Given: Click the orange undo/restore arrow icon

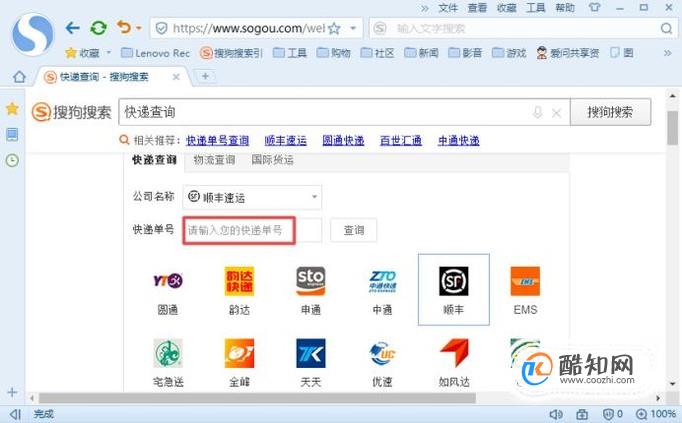Looking at the screenshot, I should pyautogui.click(x=124, y=27).
